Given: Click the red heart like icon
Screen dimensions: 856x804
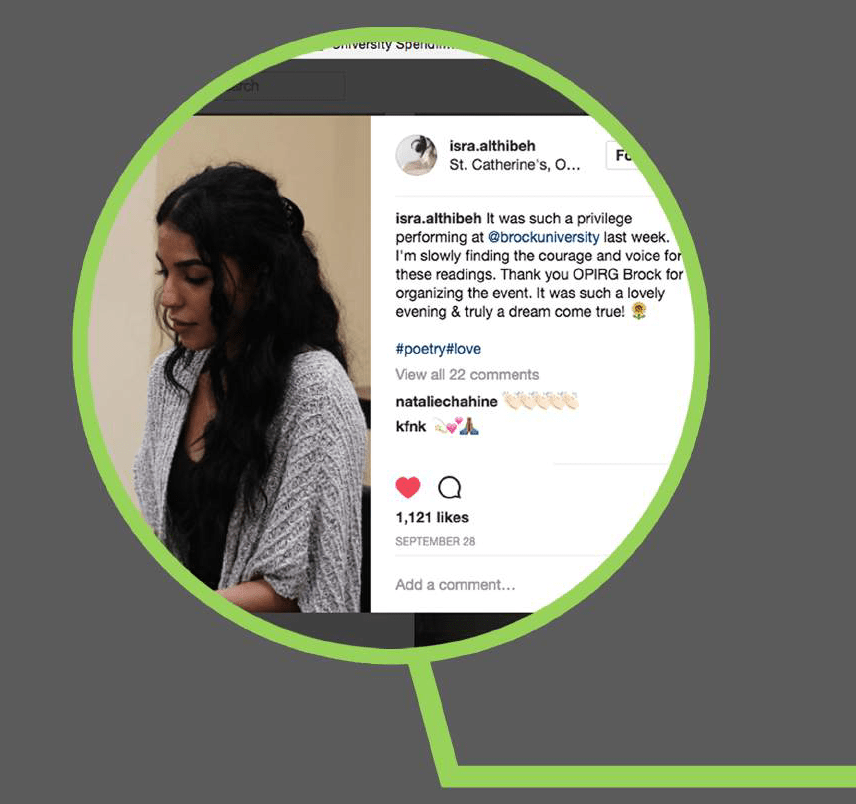Looking at the screenshot, I should coord(408,487).
